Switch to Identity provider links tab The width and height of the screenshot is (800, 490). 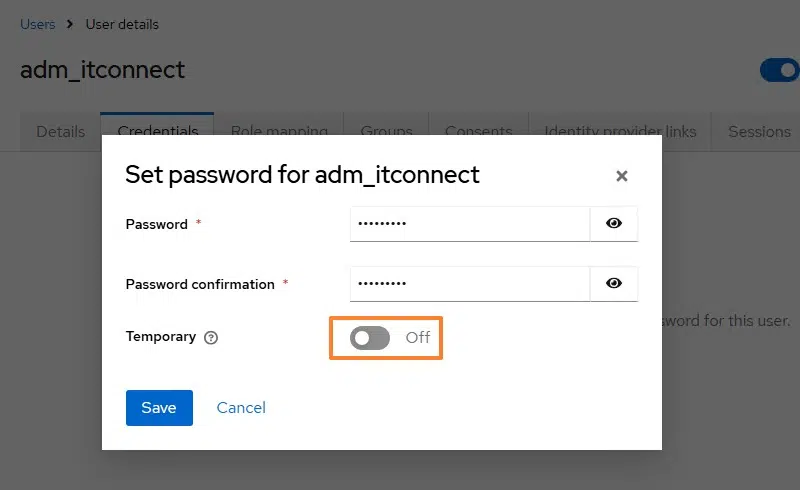point(620,130)
